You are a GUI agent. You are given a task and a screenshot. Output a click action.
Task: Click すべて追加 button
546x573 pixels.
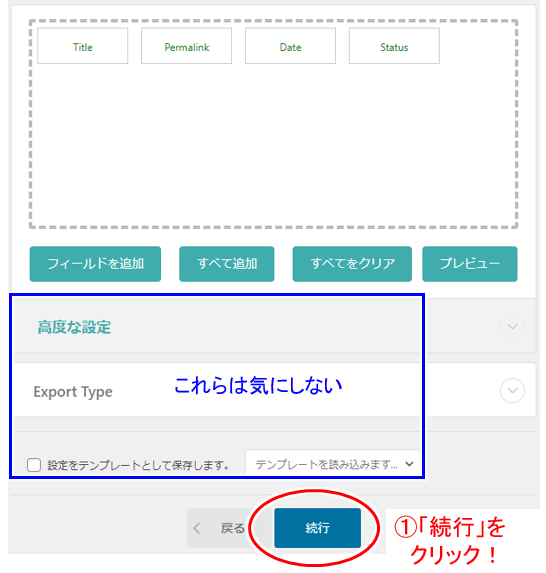227,264
